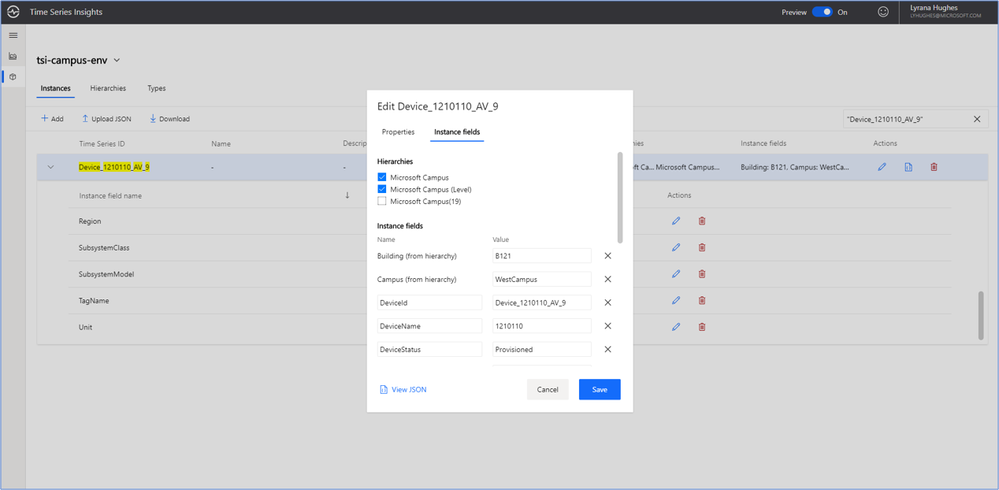
Task: Open the Hierarchies tab
Action: [x=108, y=89]
